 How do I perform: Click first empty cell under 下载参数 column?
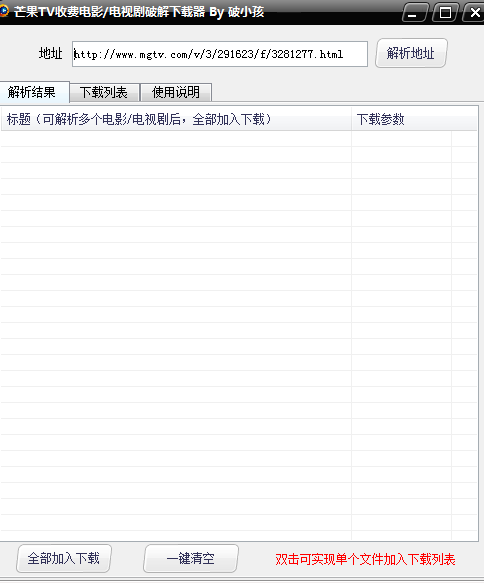tap(401, 139)
